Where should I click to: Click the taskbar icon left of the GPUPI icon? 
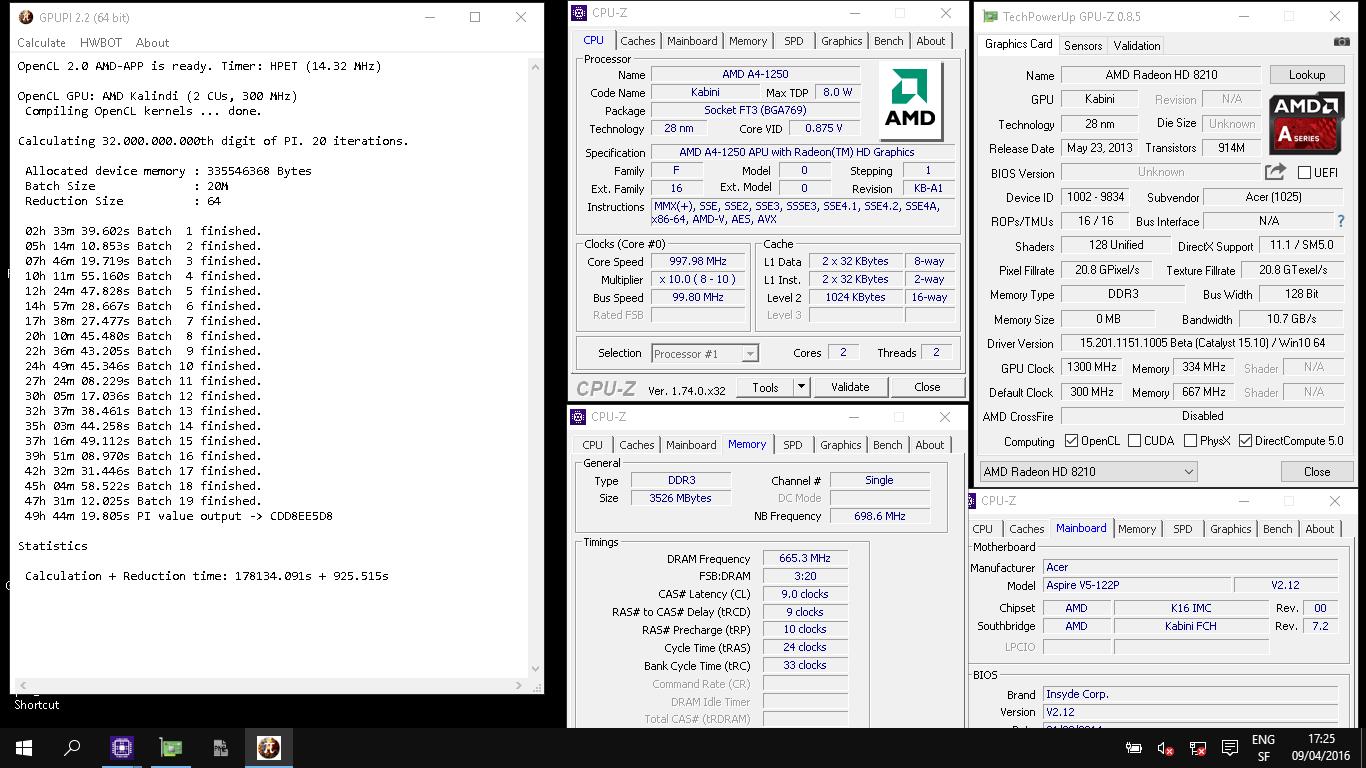220,748
